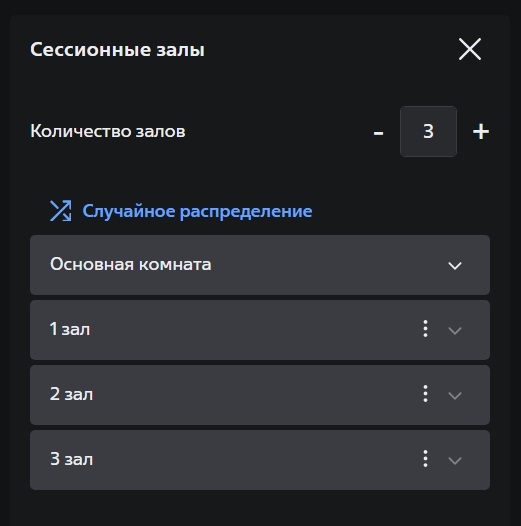Open the 1 зал three-dot menu
Image resolution: width=521 pixels, height=526 pixels.
coord(425,329)
